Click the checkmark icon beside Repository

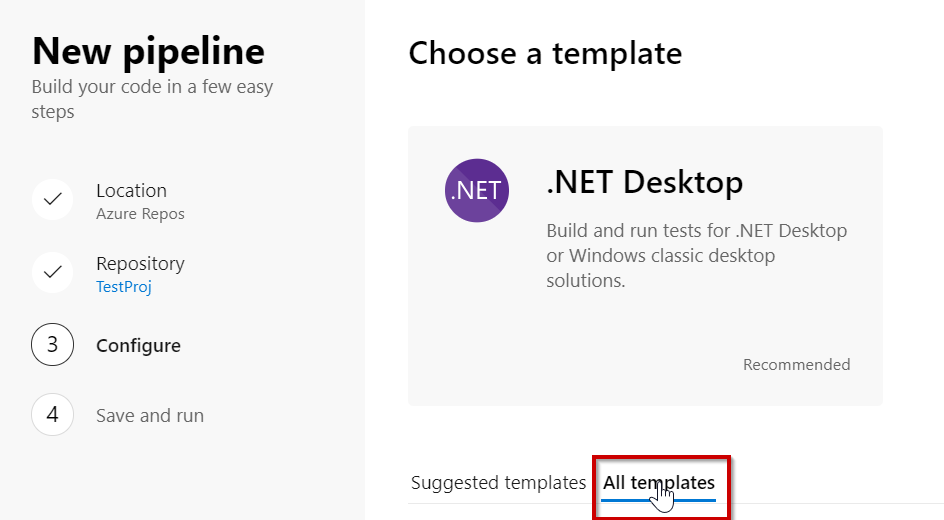point(53,271)
